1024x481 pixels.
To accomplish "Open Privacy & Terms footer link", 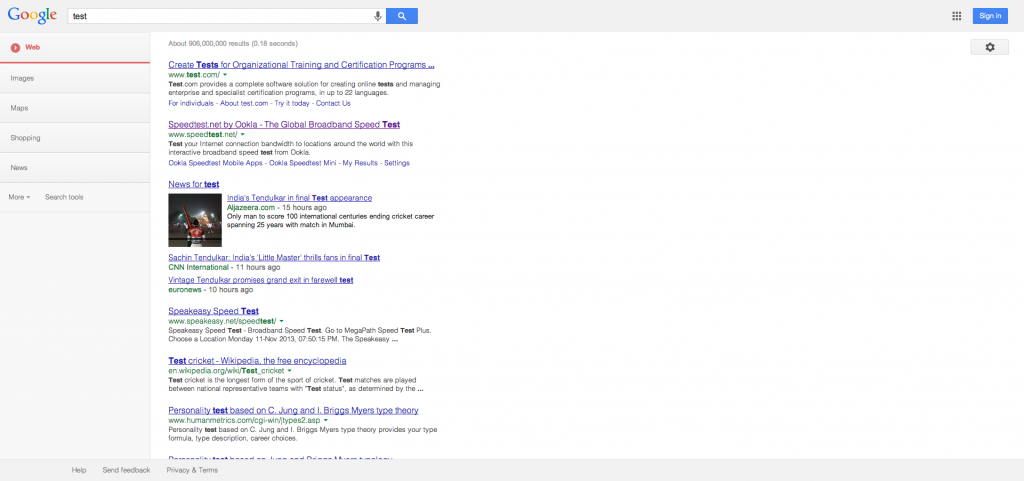I will click(192, 470).
